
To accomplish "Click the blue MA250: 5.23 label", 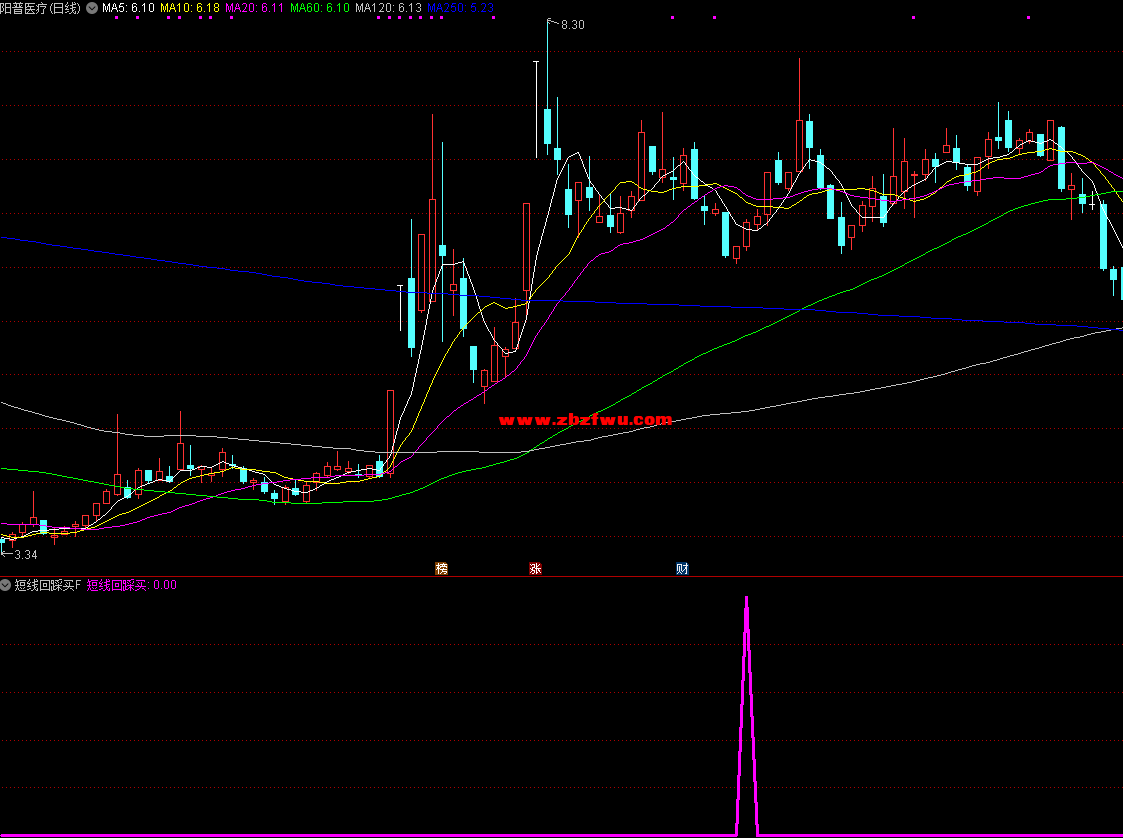I will click(x=461, y=8).
